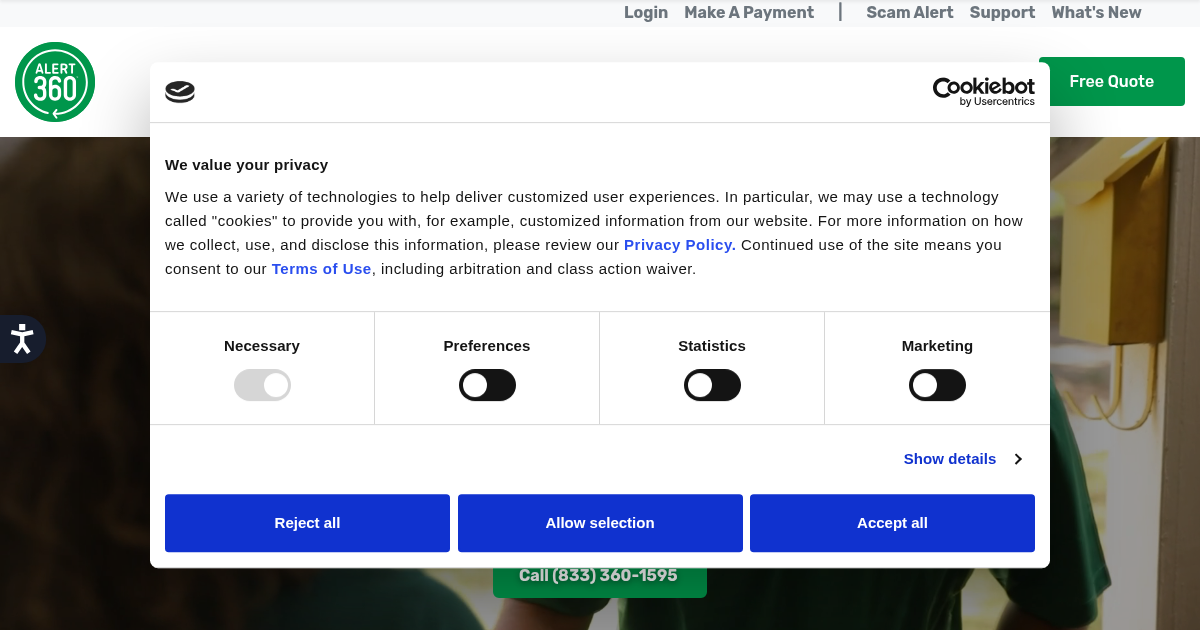The image size is (1200, 630).
Task: Enable the Marketing cookies toggle
Action: [937, 385]
